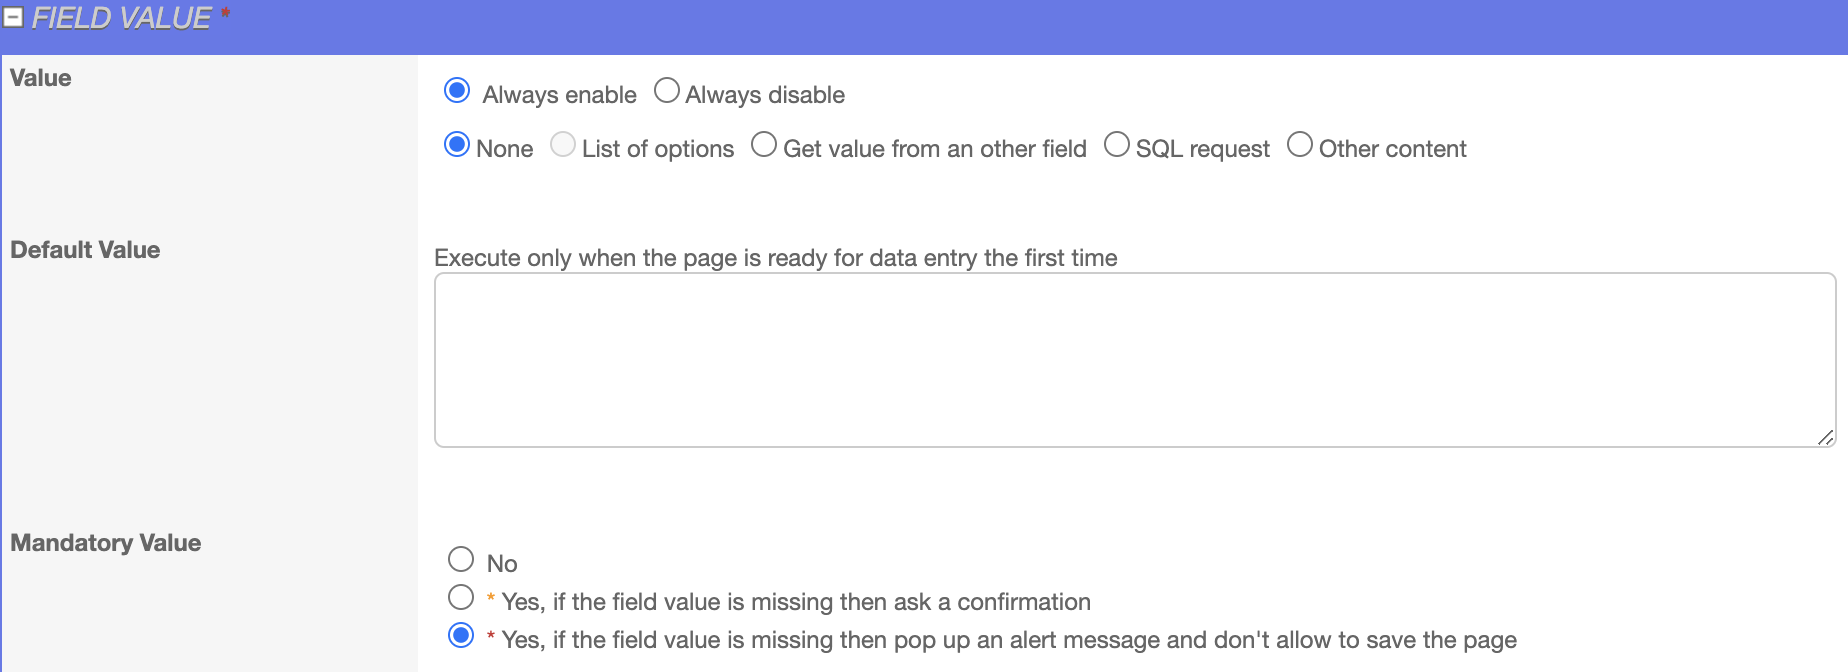Collapse the FIELD VALUE section
The height and width of the screenshot is (672, 1848).
[13, 18]
